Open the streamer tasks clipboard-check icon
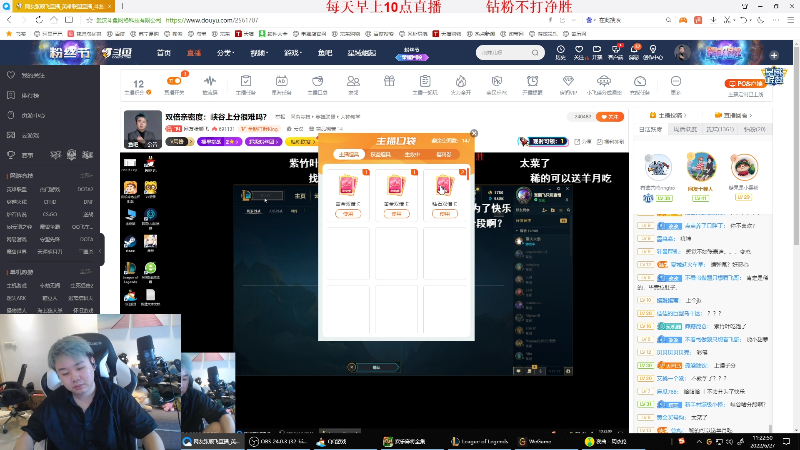The width and height of the screenshot is (800, 450). 246,81
